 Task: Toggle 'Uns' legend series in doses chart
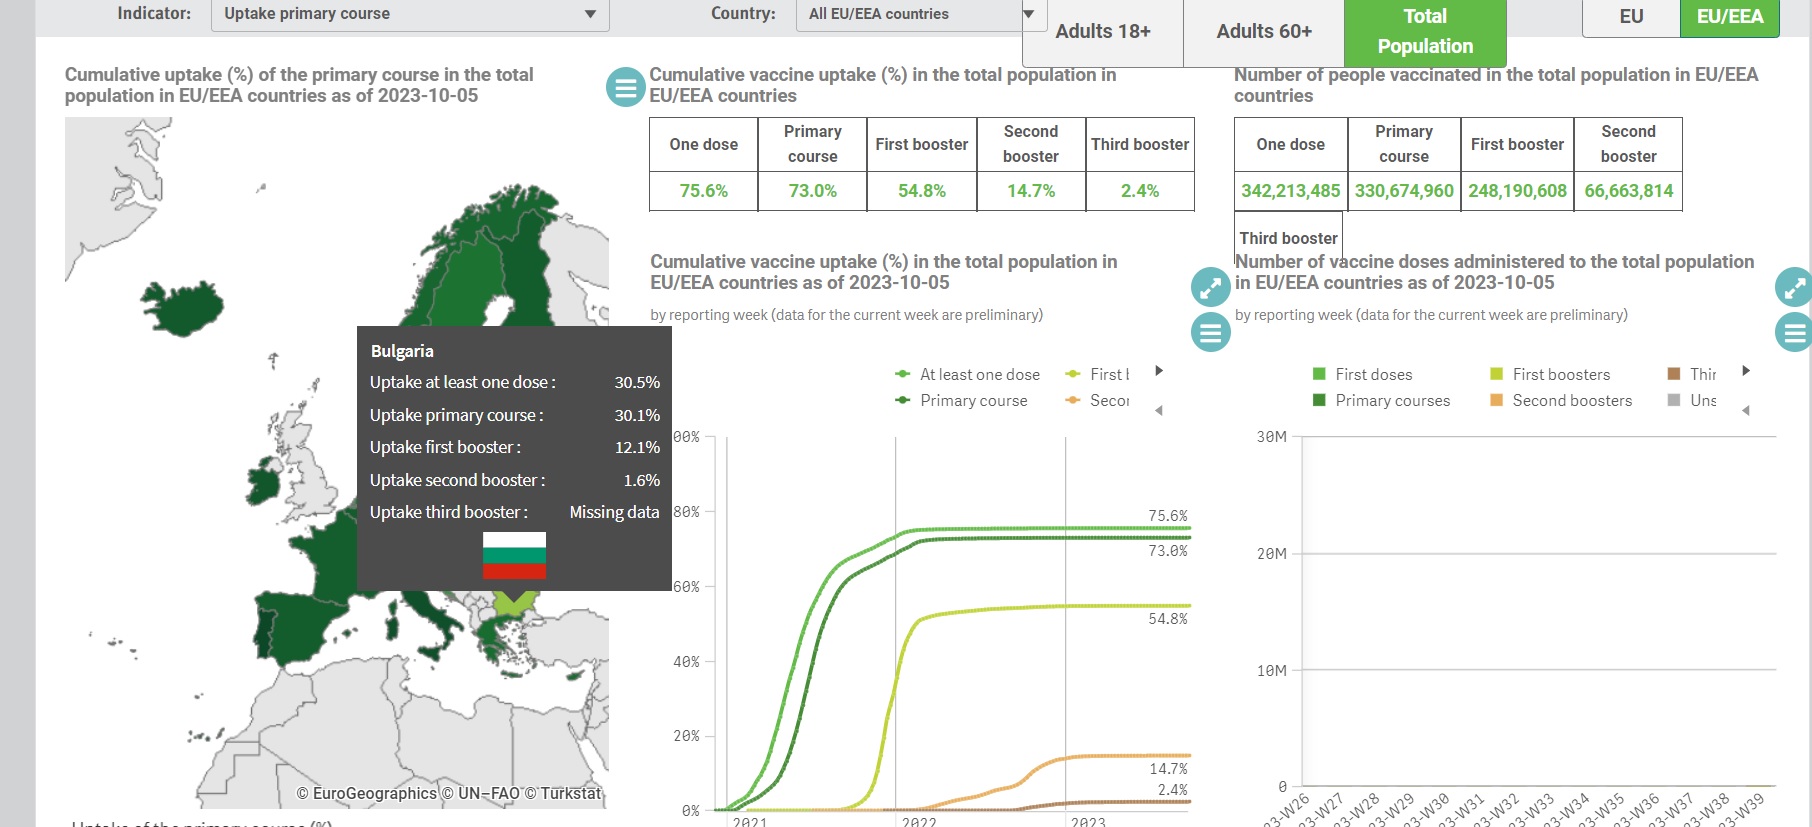click(x=1692, y=401)
